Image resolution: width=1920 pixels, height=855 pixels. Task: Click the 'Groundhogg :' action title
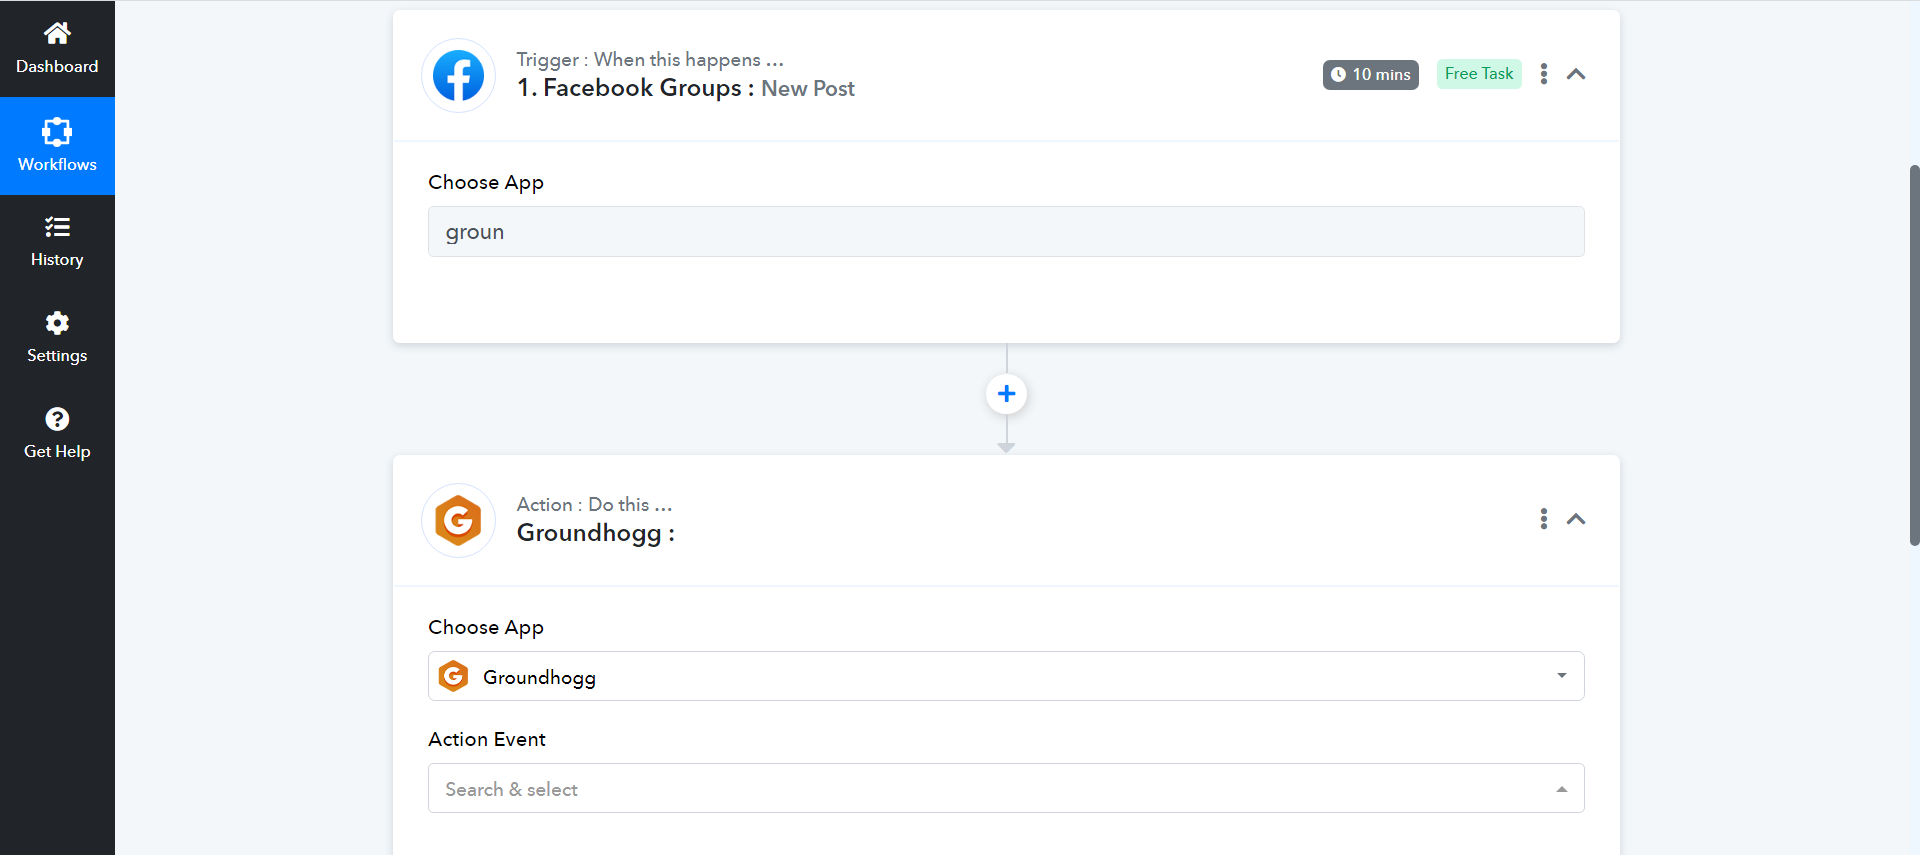point(596,534)
